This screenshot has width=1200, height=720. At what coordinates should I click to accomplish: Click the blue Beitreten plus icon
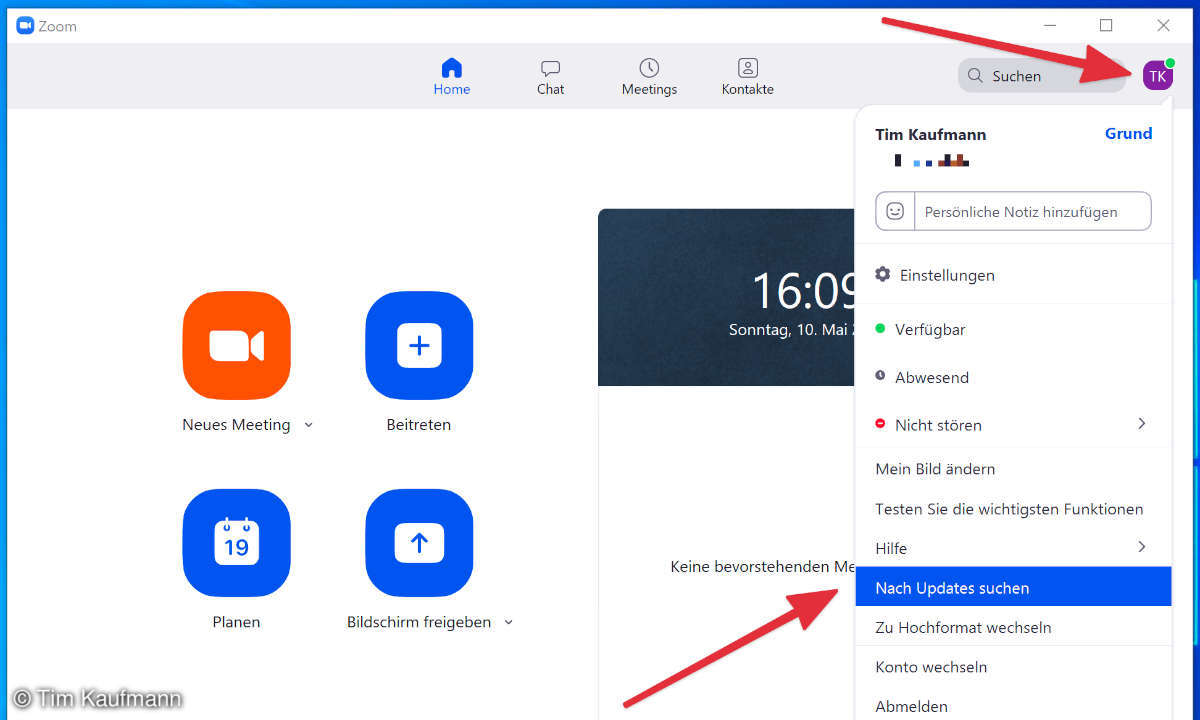tap(419, 346)
